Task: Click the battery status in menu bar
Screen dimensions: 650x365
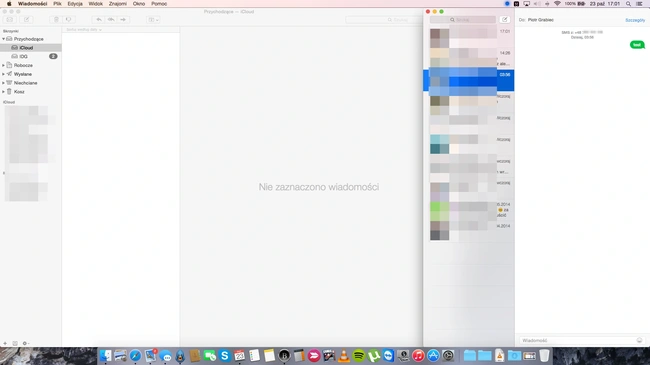Action: pyautogui.click(x=575, y=4)
